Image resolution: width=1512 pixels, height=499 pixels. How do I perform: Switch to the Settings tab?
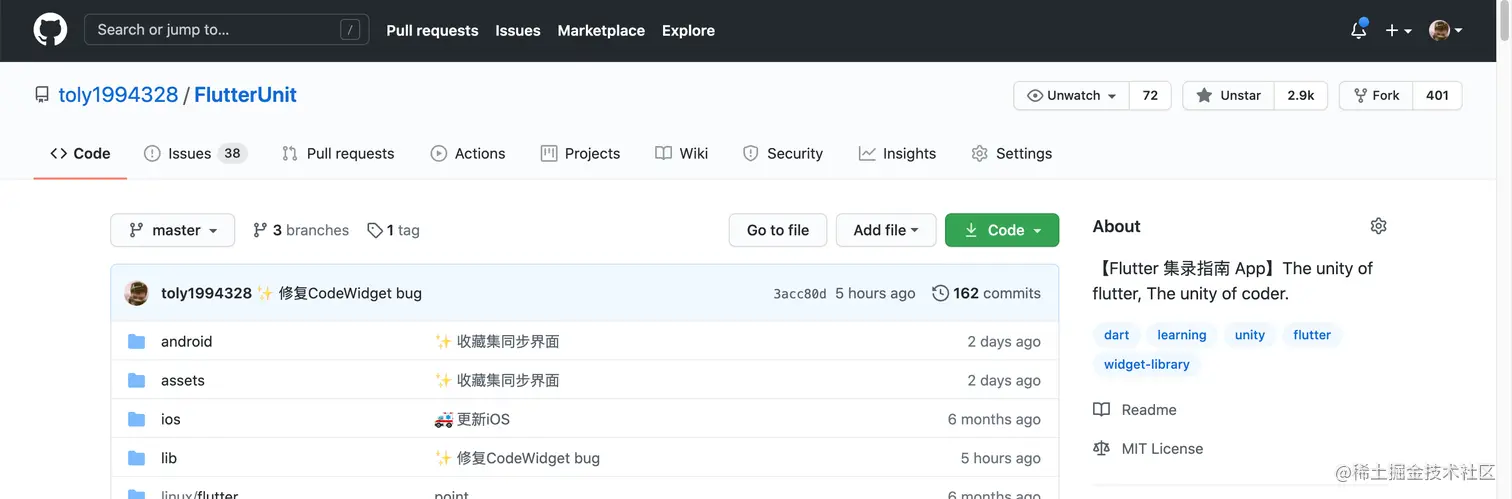(x=1012, y=153)
